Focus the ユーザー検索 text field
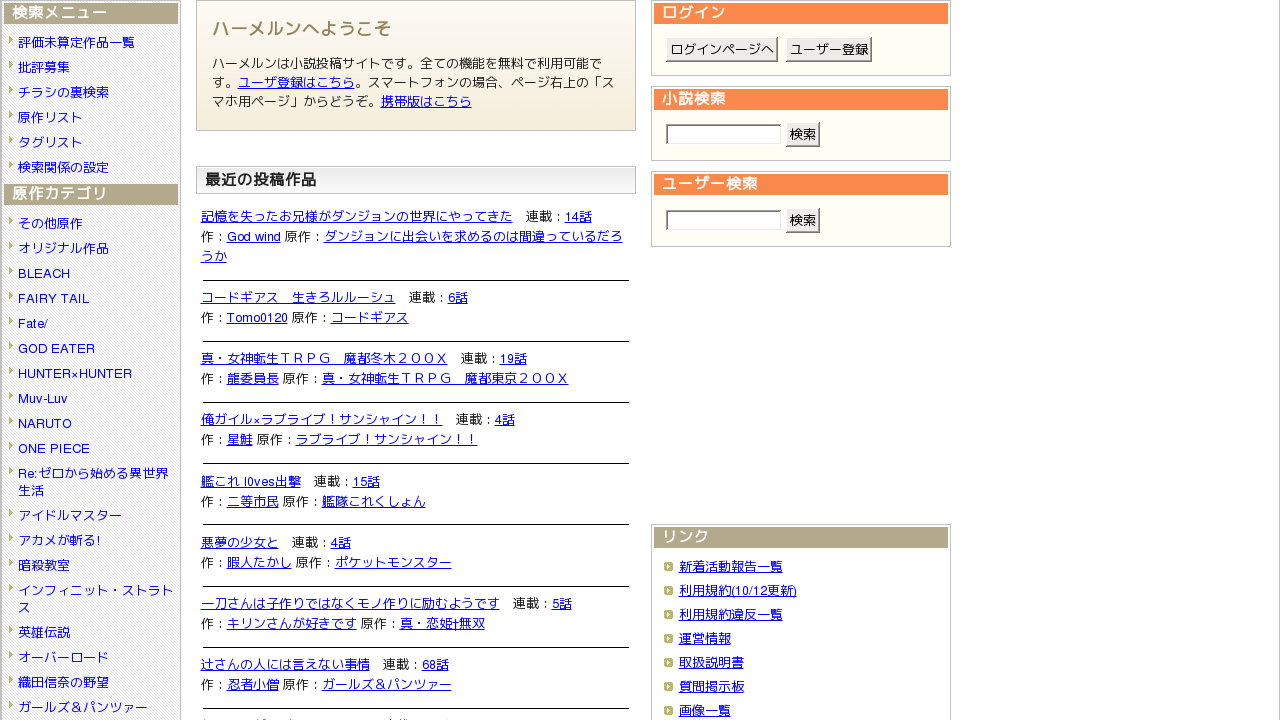This screenshot has height=720, width=1280. click(723, 220)
